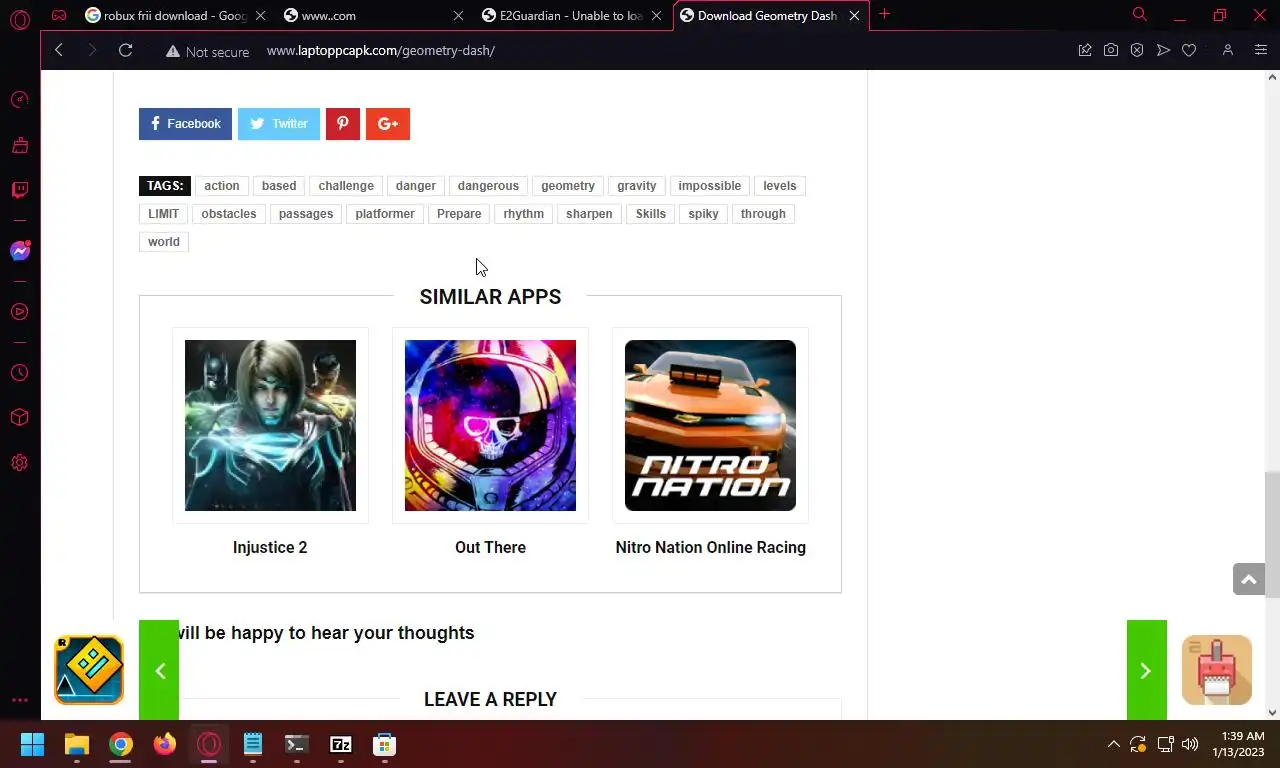The height and width of the screenshot is (768, 1280).
Task: Open the volume control in tray
Action: pyautogui.click(x=1190, y=745)
